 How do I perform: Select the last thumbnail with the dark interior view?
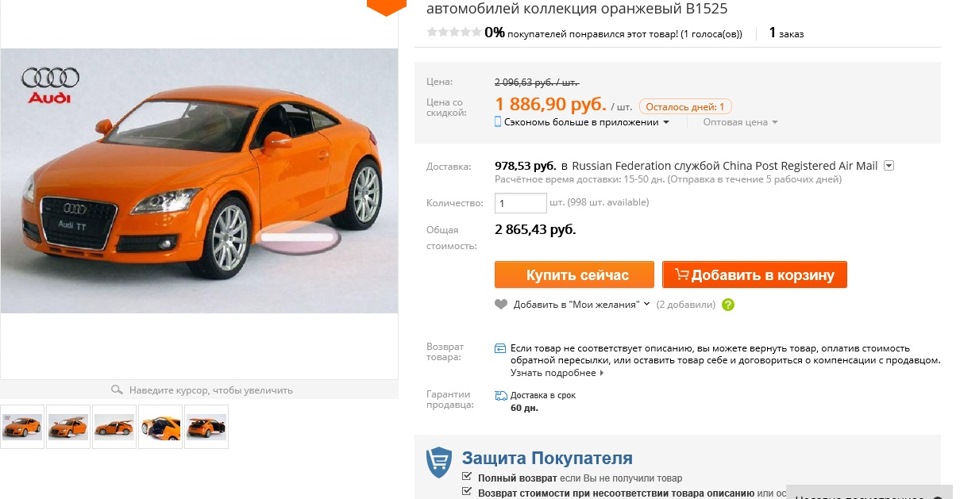pos(206,426)
